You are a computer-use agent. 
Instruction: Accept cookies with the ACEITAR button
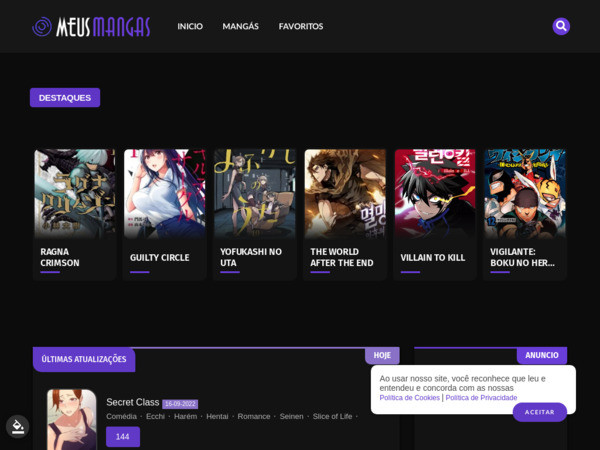click(540, 412)
